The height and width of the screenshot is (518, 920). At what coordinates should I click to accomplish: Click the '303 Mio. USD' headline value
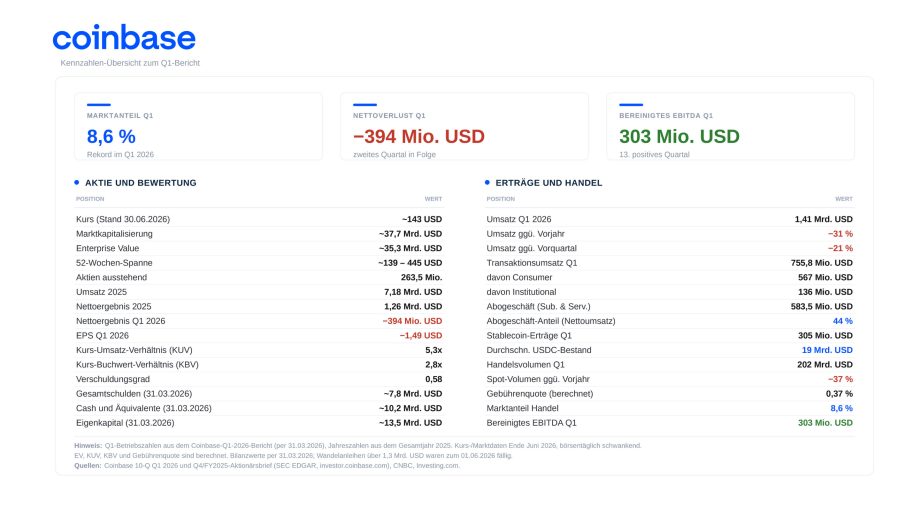[679, 137]
